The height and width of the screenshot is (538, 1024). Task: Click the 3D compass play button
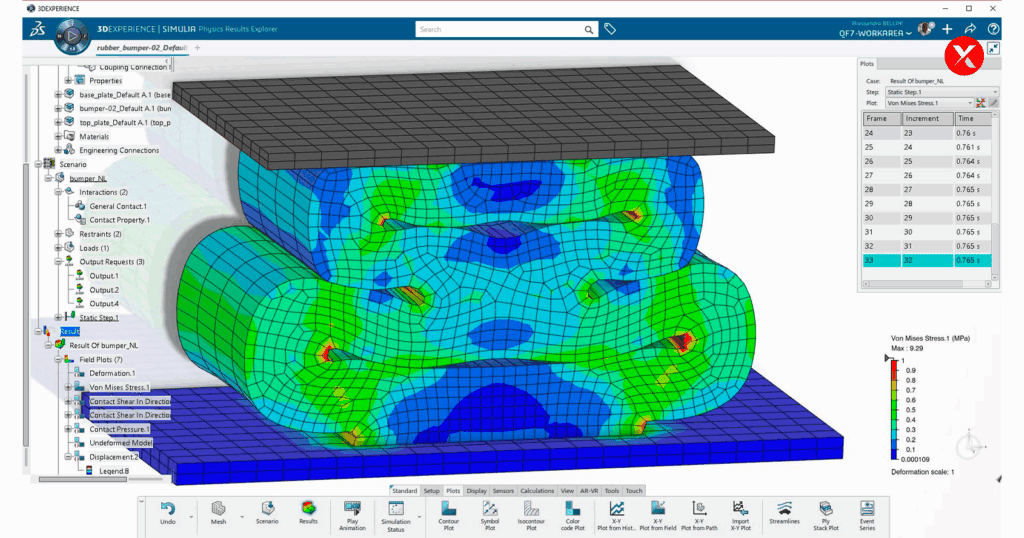click(72, 37)
